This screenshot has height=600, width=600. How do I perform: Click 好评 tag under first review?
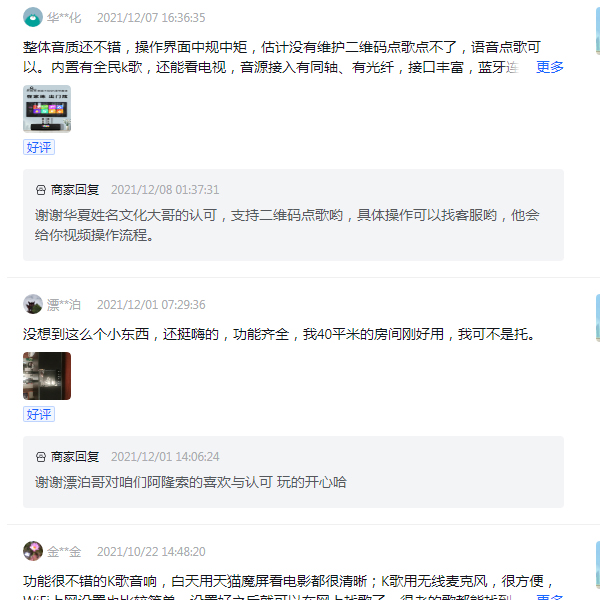click(x=39, y=147)
